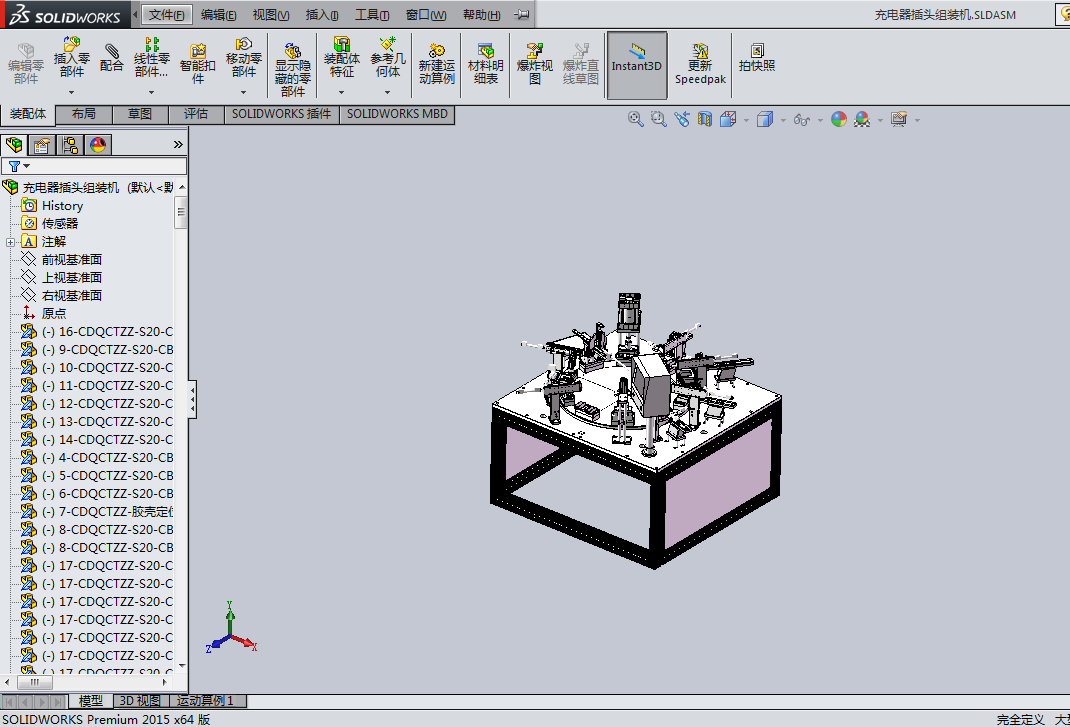Open the ConfigurationManager tab icon

click(x=70, y=145)
